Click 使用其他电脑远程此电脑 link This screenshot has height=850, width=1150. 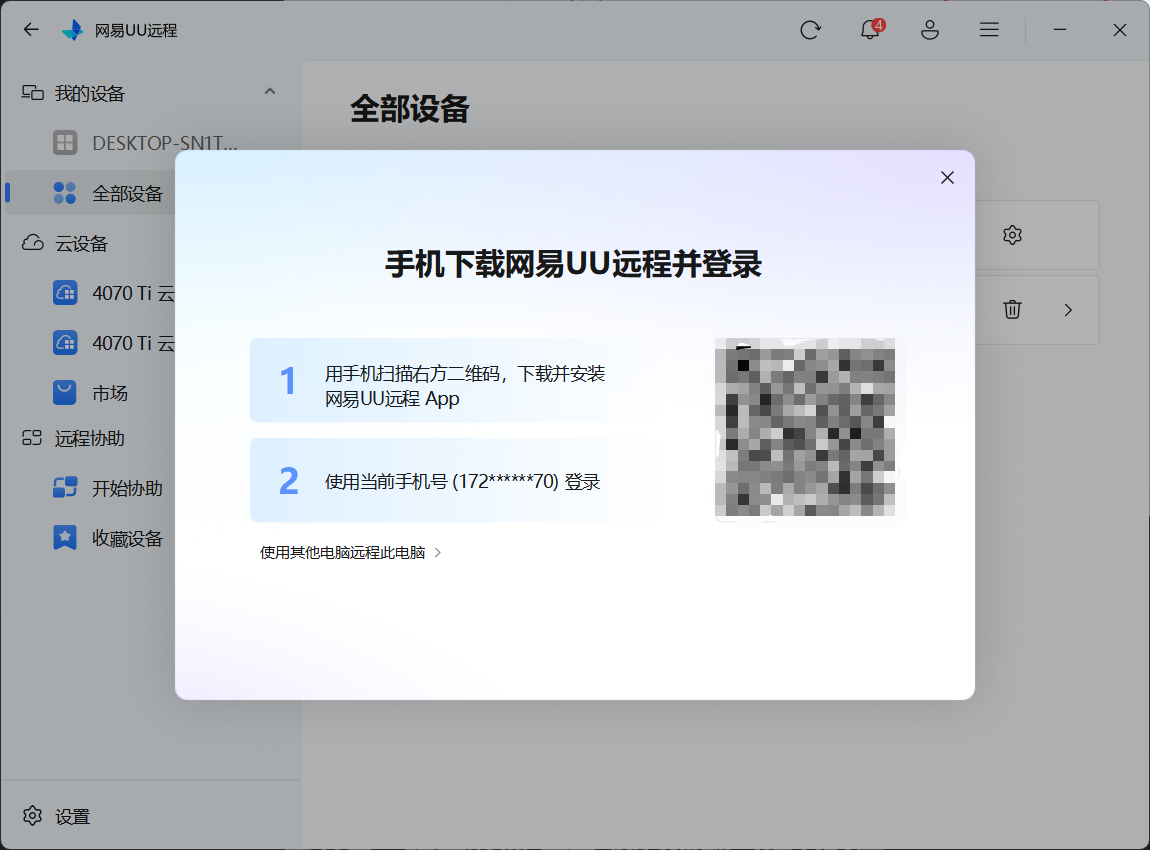pyautogui.click(x=343, y=553)
